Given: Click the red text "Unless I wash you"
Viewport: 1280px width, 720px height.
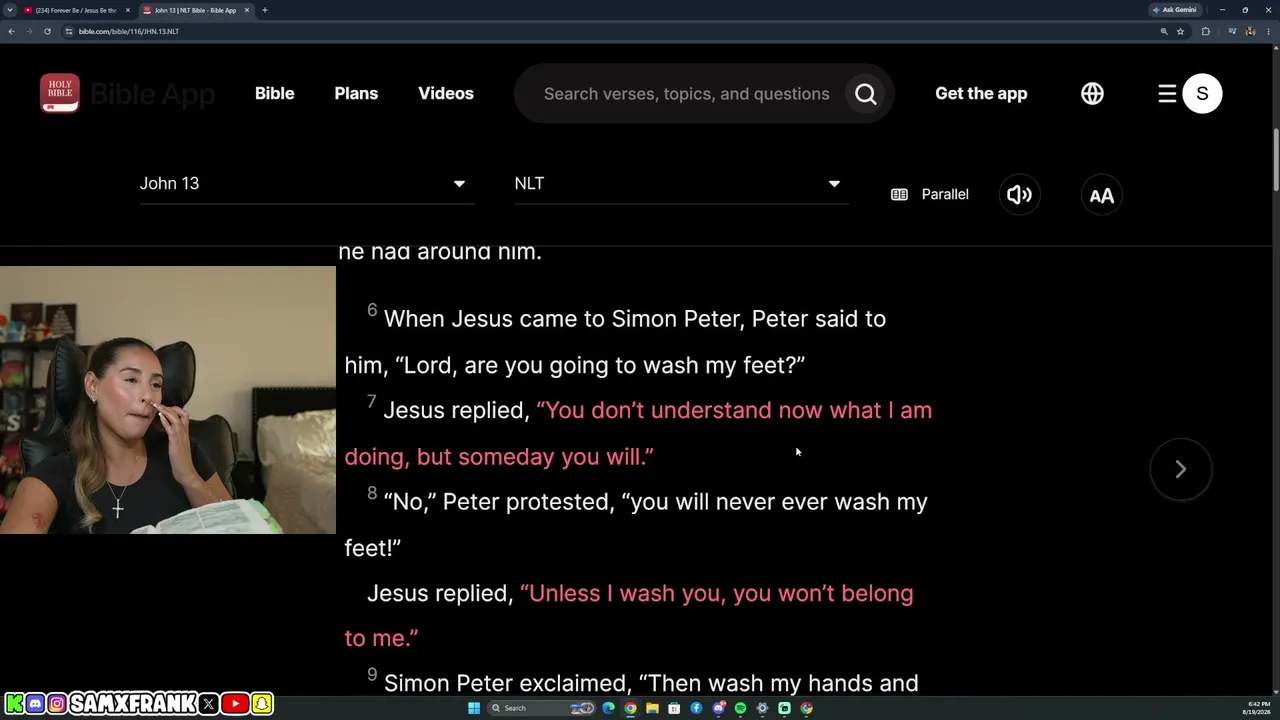Looking at the screenshot, I should 624,593.
